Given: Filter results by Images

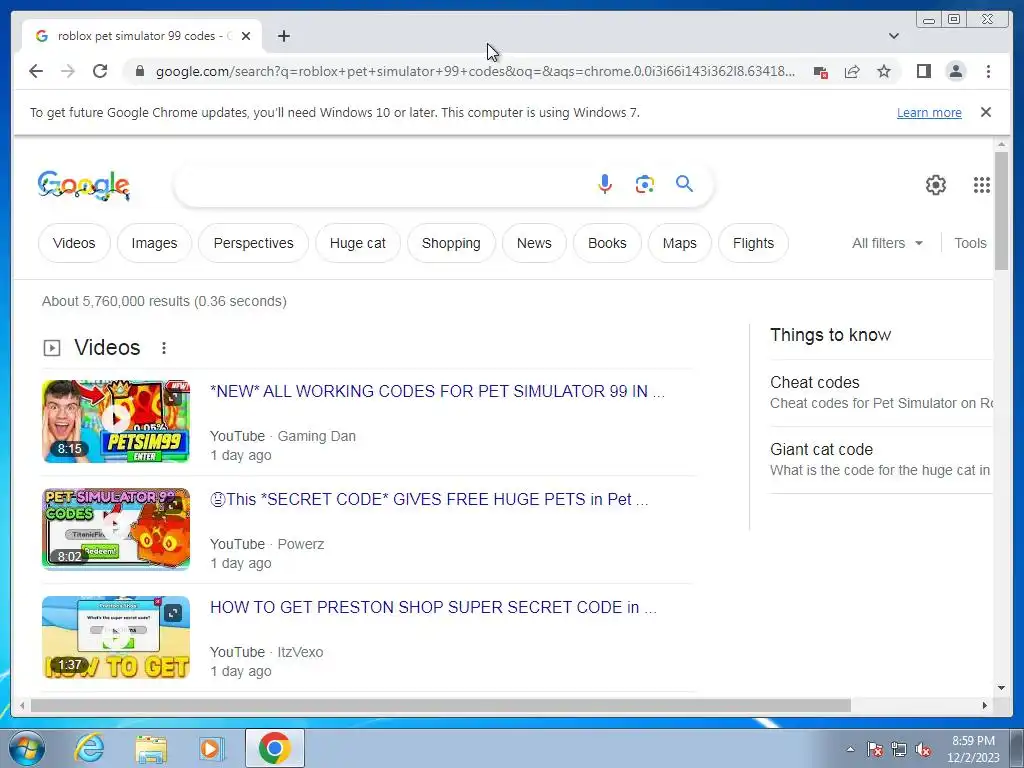Looking at the screenshot, I should [x=154, y=243].
